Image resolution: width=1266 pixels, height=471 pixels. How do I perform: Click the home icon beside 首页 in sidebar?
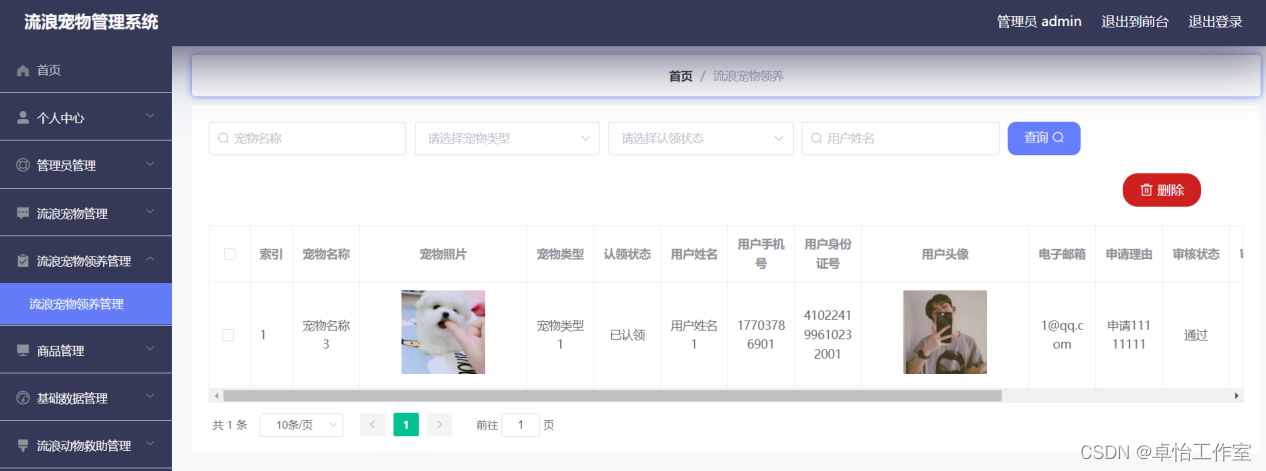(23, 71)
